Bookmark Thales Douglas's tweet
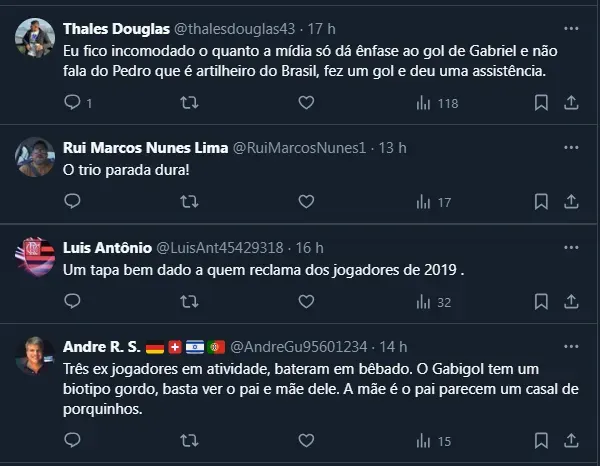The image size is (600, 466). [541, 102]
